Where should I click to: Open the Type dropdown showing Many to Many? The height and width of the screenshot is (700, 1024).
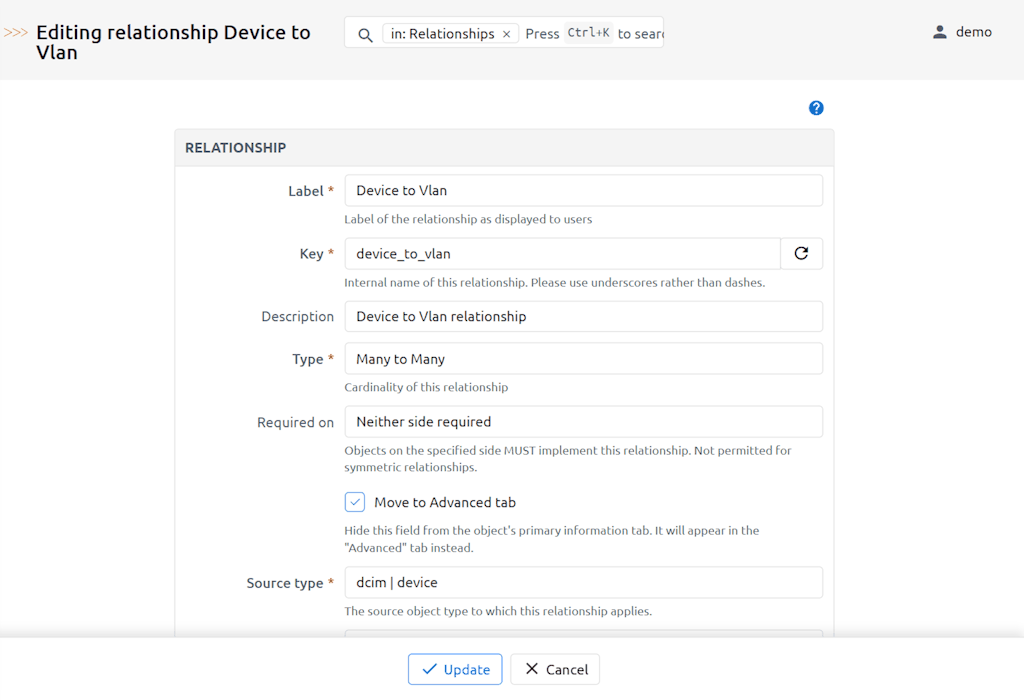click(583, 359)
